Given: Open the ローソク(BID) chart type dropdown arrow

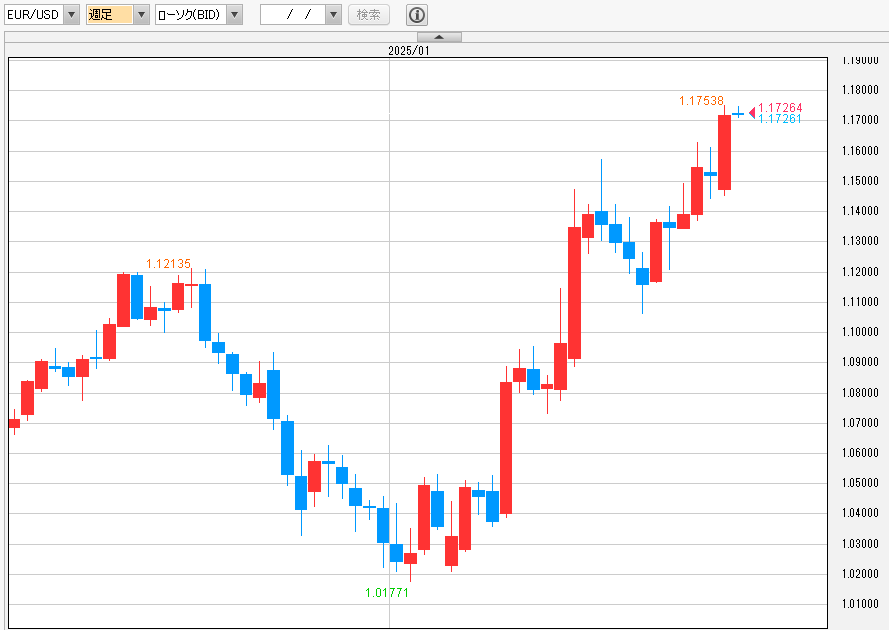Looking at the screenshot, I should point(235,15).
